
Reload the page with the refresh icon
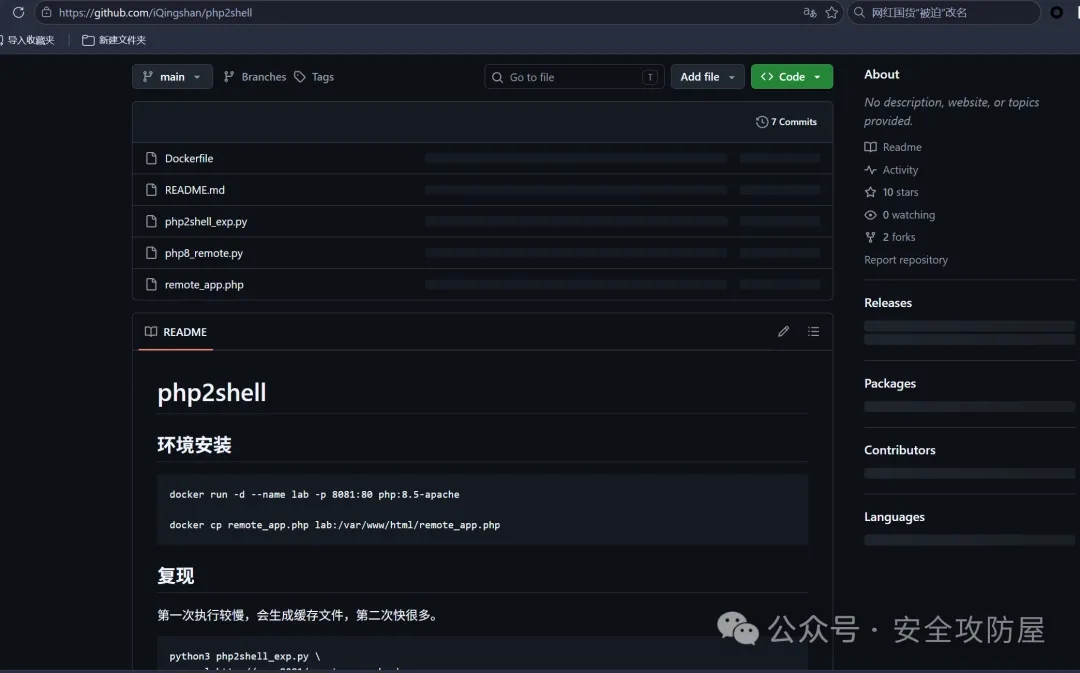pyautogui.click(x=19, y=12)
